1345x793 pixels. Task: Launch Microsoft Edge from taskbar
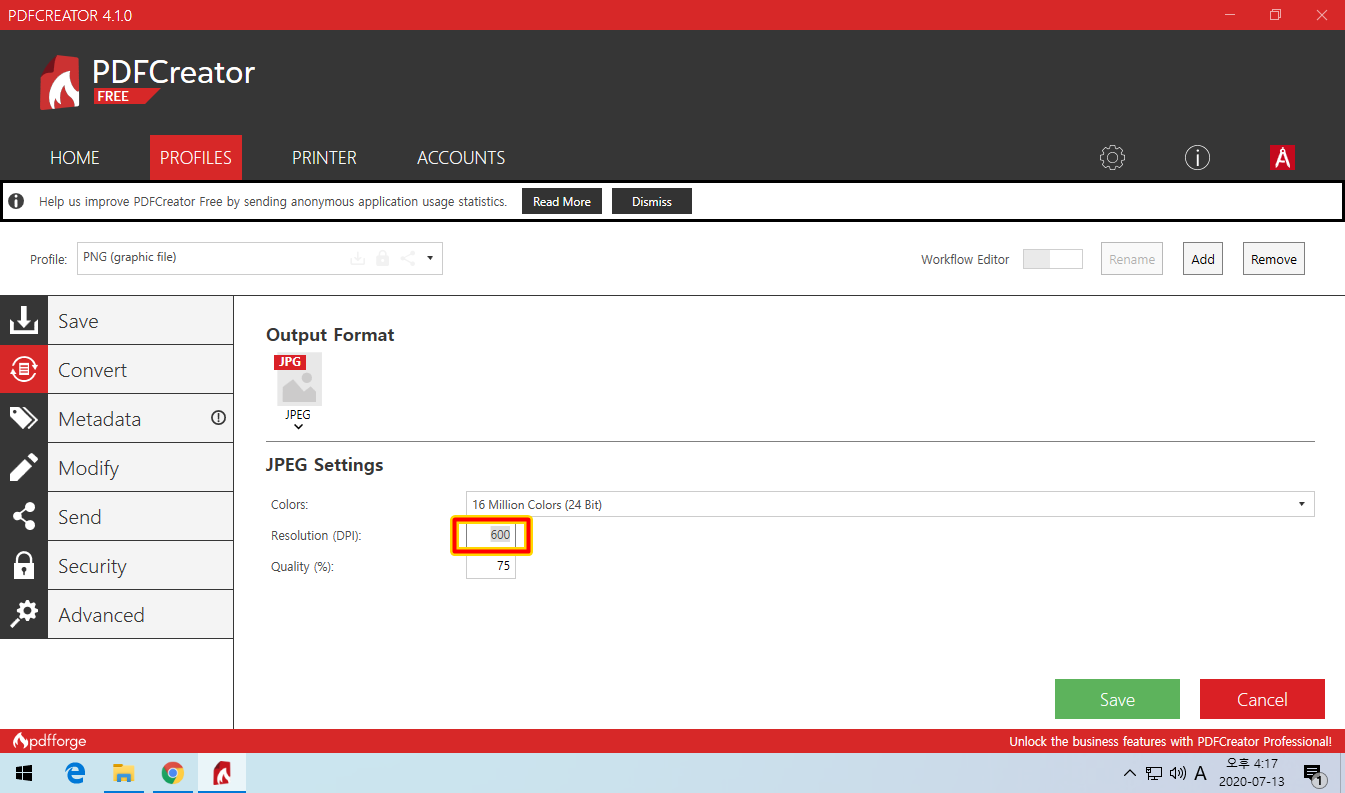(75, 773)
